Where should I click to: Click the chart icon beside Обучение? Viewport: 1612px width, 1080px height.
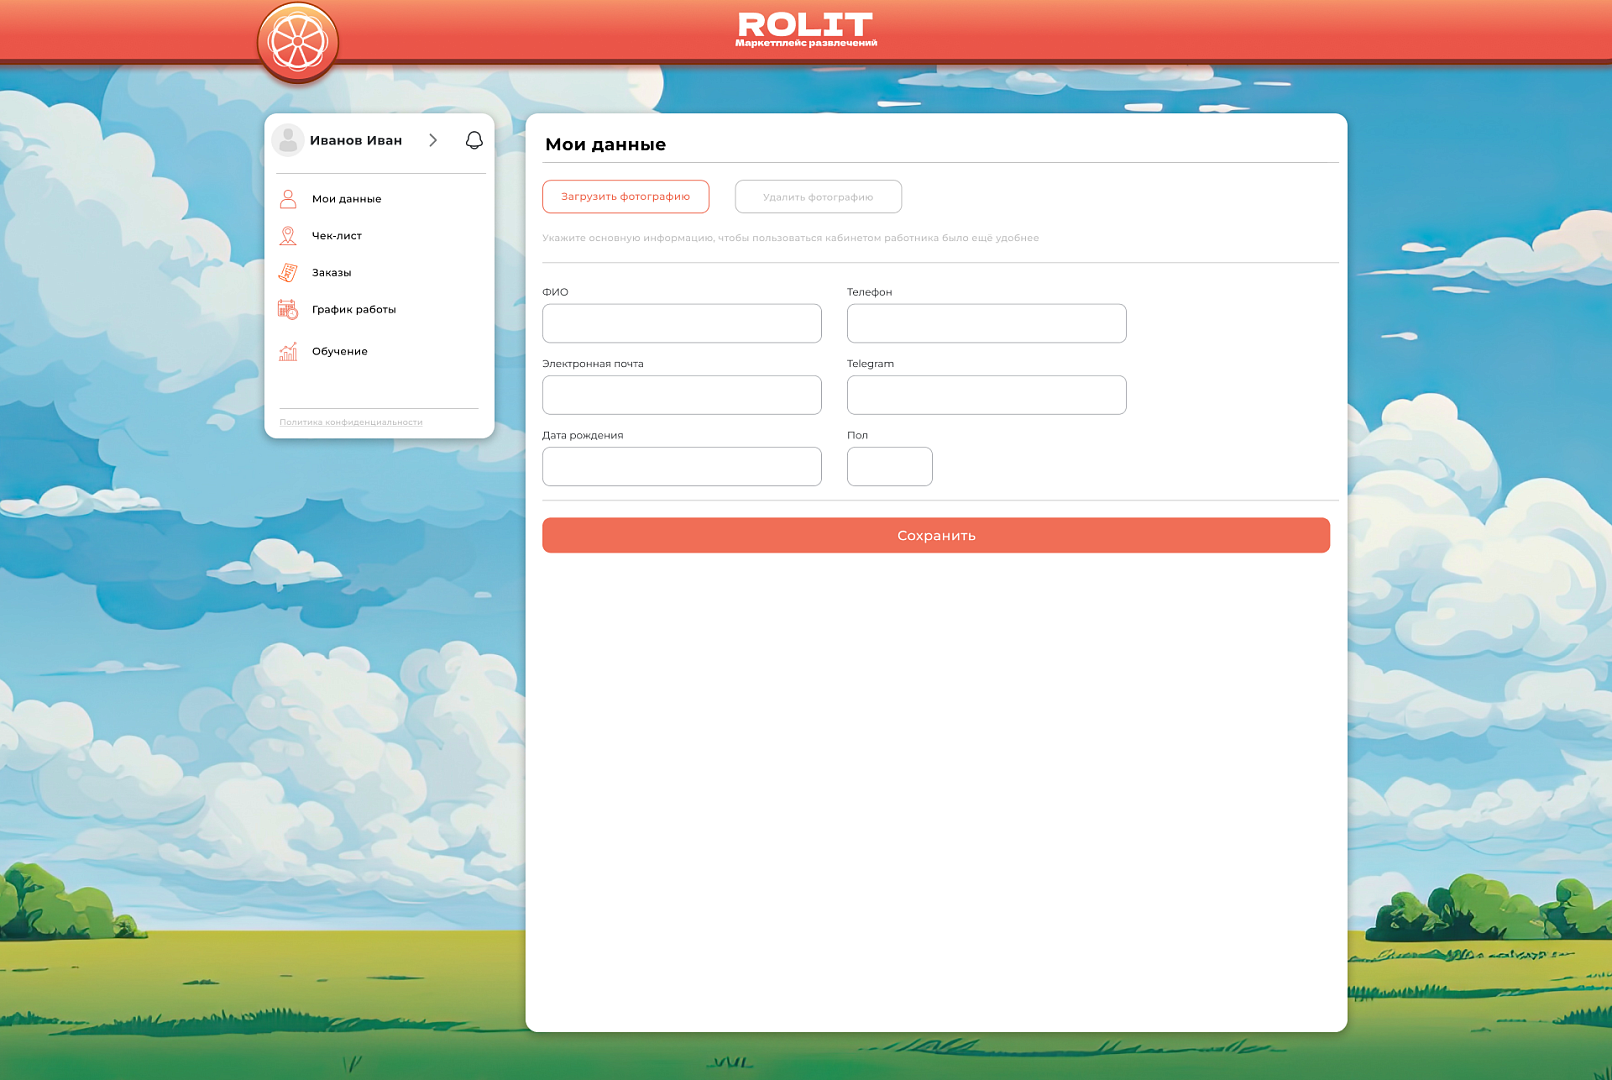click(x=288, y=351)
